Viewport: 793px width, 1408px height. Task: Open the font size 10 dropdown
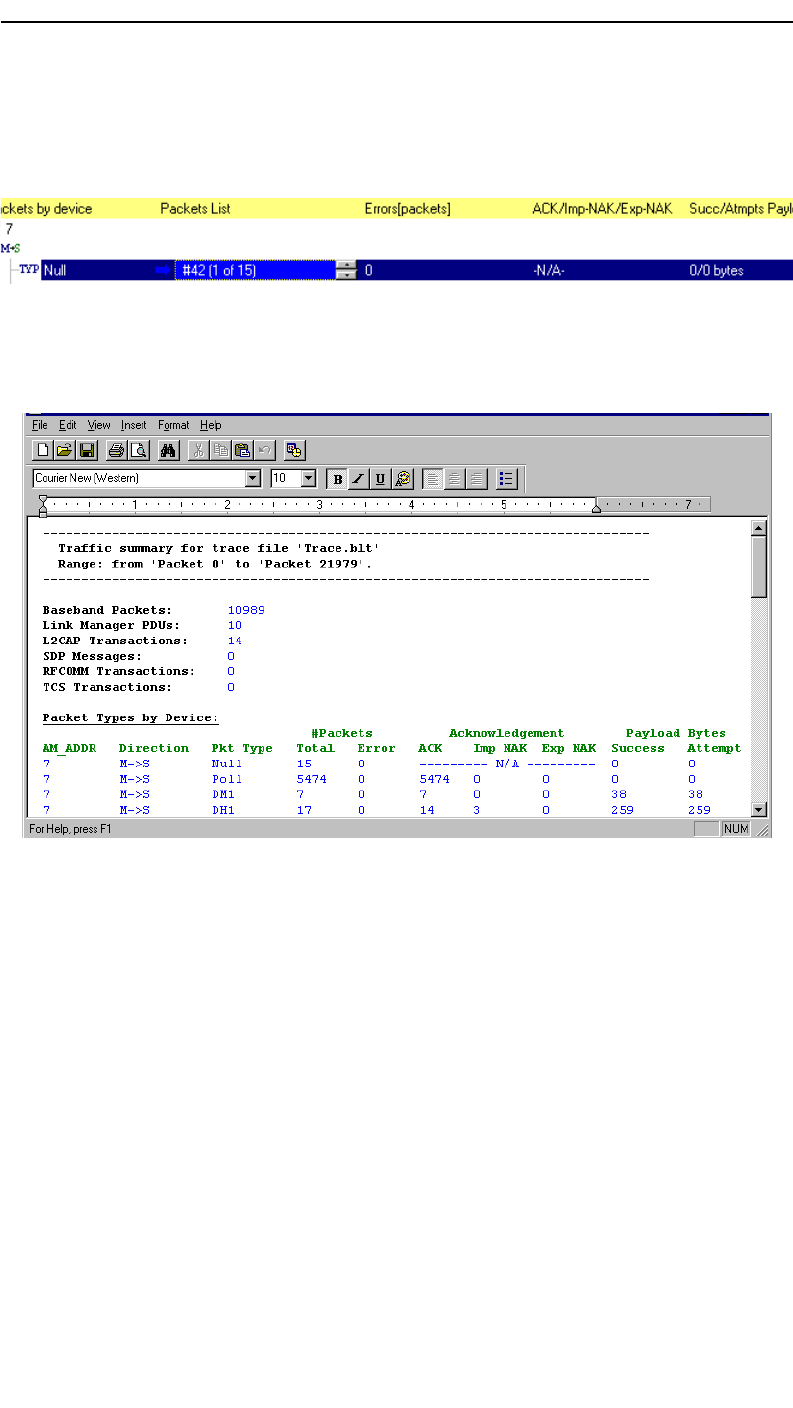[308, 479]
